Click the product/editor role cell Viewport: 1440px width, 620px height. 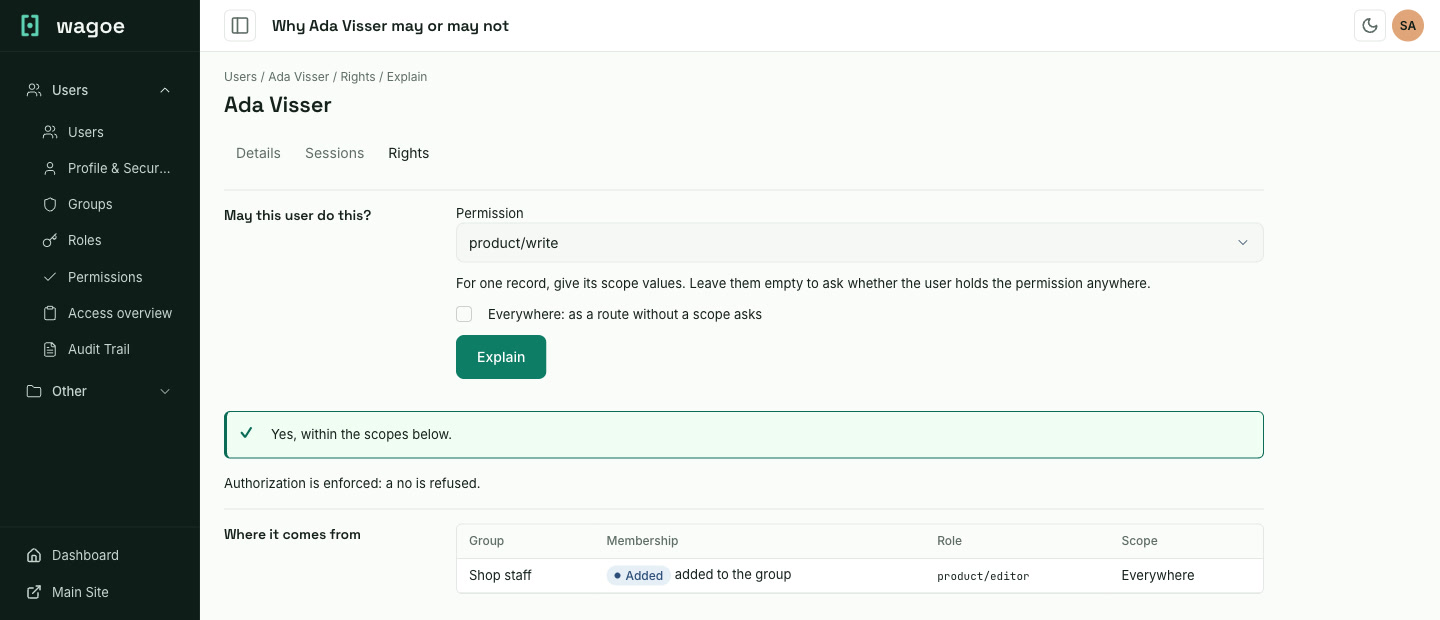click(x=983, y=576)
